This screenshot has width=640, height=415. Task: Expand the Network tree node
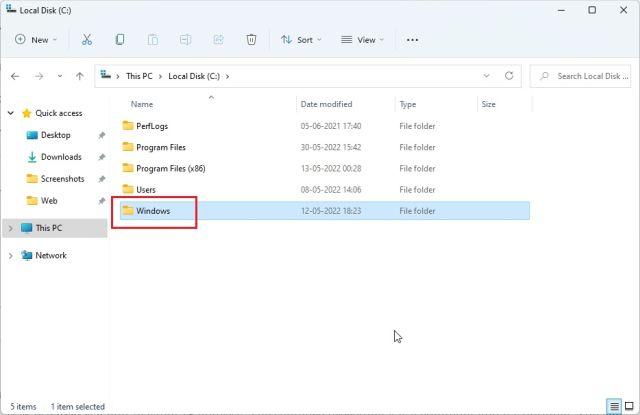pyautogui.click(x=11, y=256)
